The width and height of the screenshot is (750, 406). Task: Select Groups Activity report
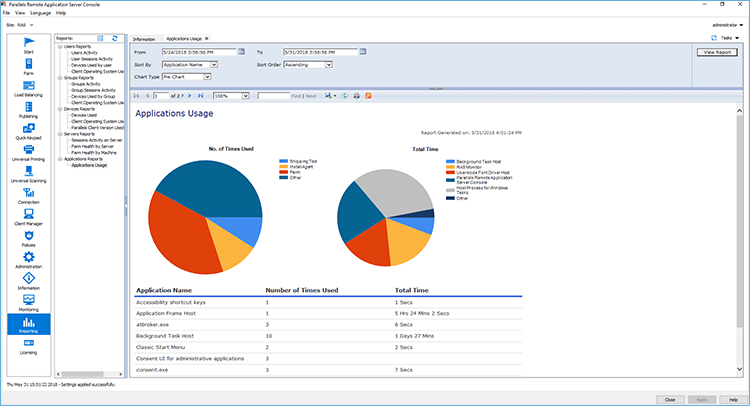[86, 84]
